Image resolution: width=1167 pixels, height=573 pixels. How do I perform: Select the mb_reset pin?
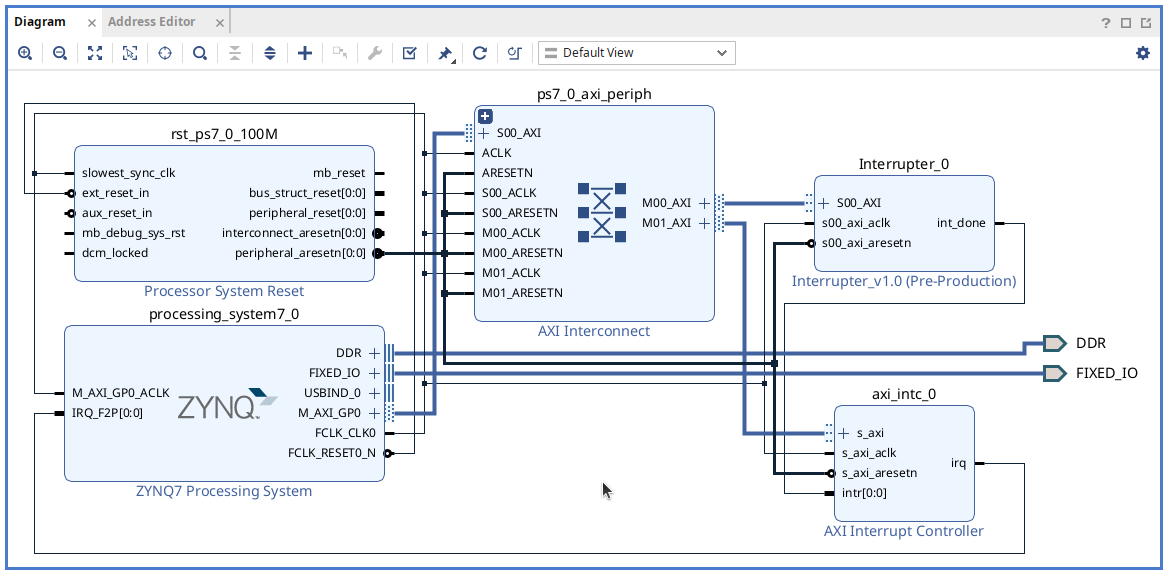pyautogui.click(x=339, y=173)
